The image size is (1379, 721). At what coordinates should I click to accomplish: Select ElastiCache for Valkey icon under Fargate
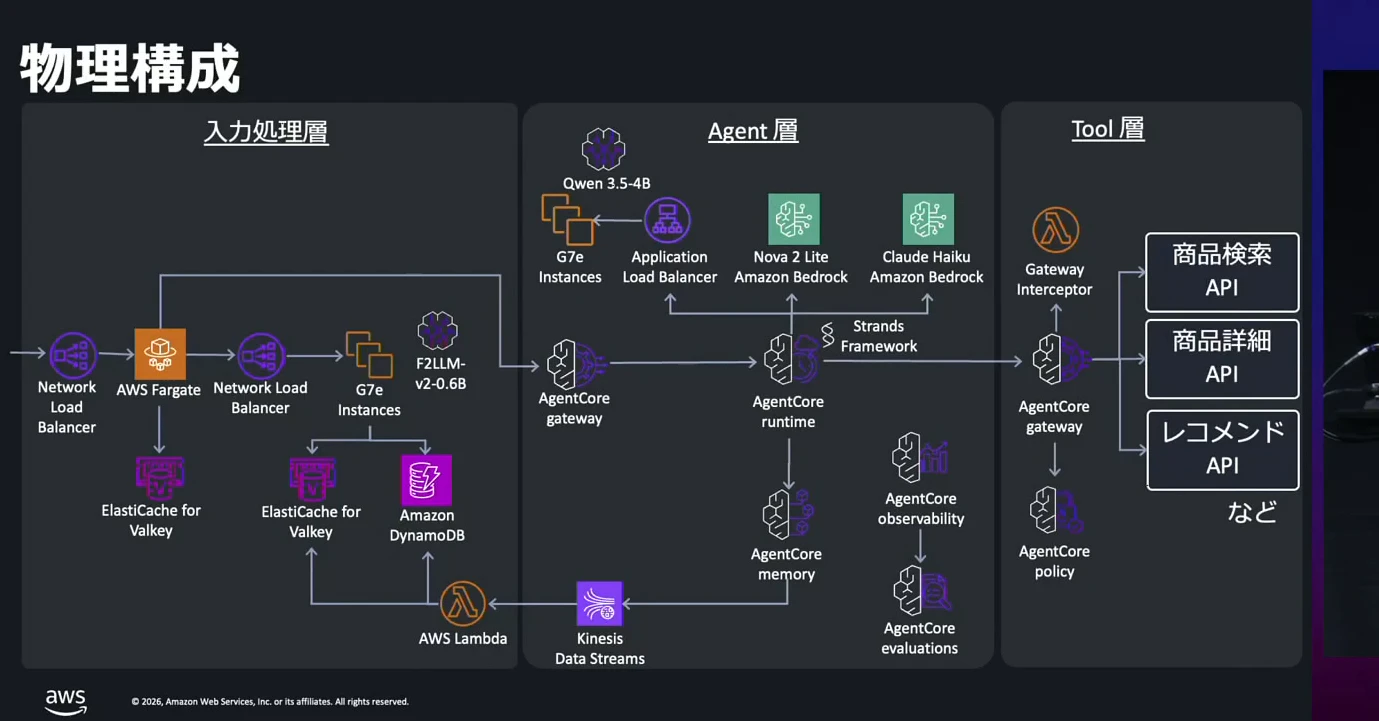[x=160, y=477]
